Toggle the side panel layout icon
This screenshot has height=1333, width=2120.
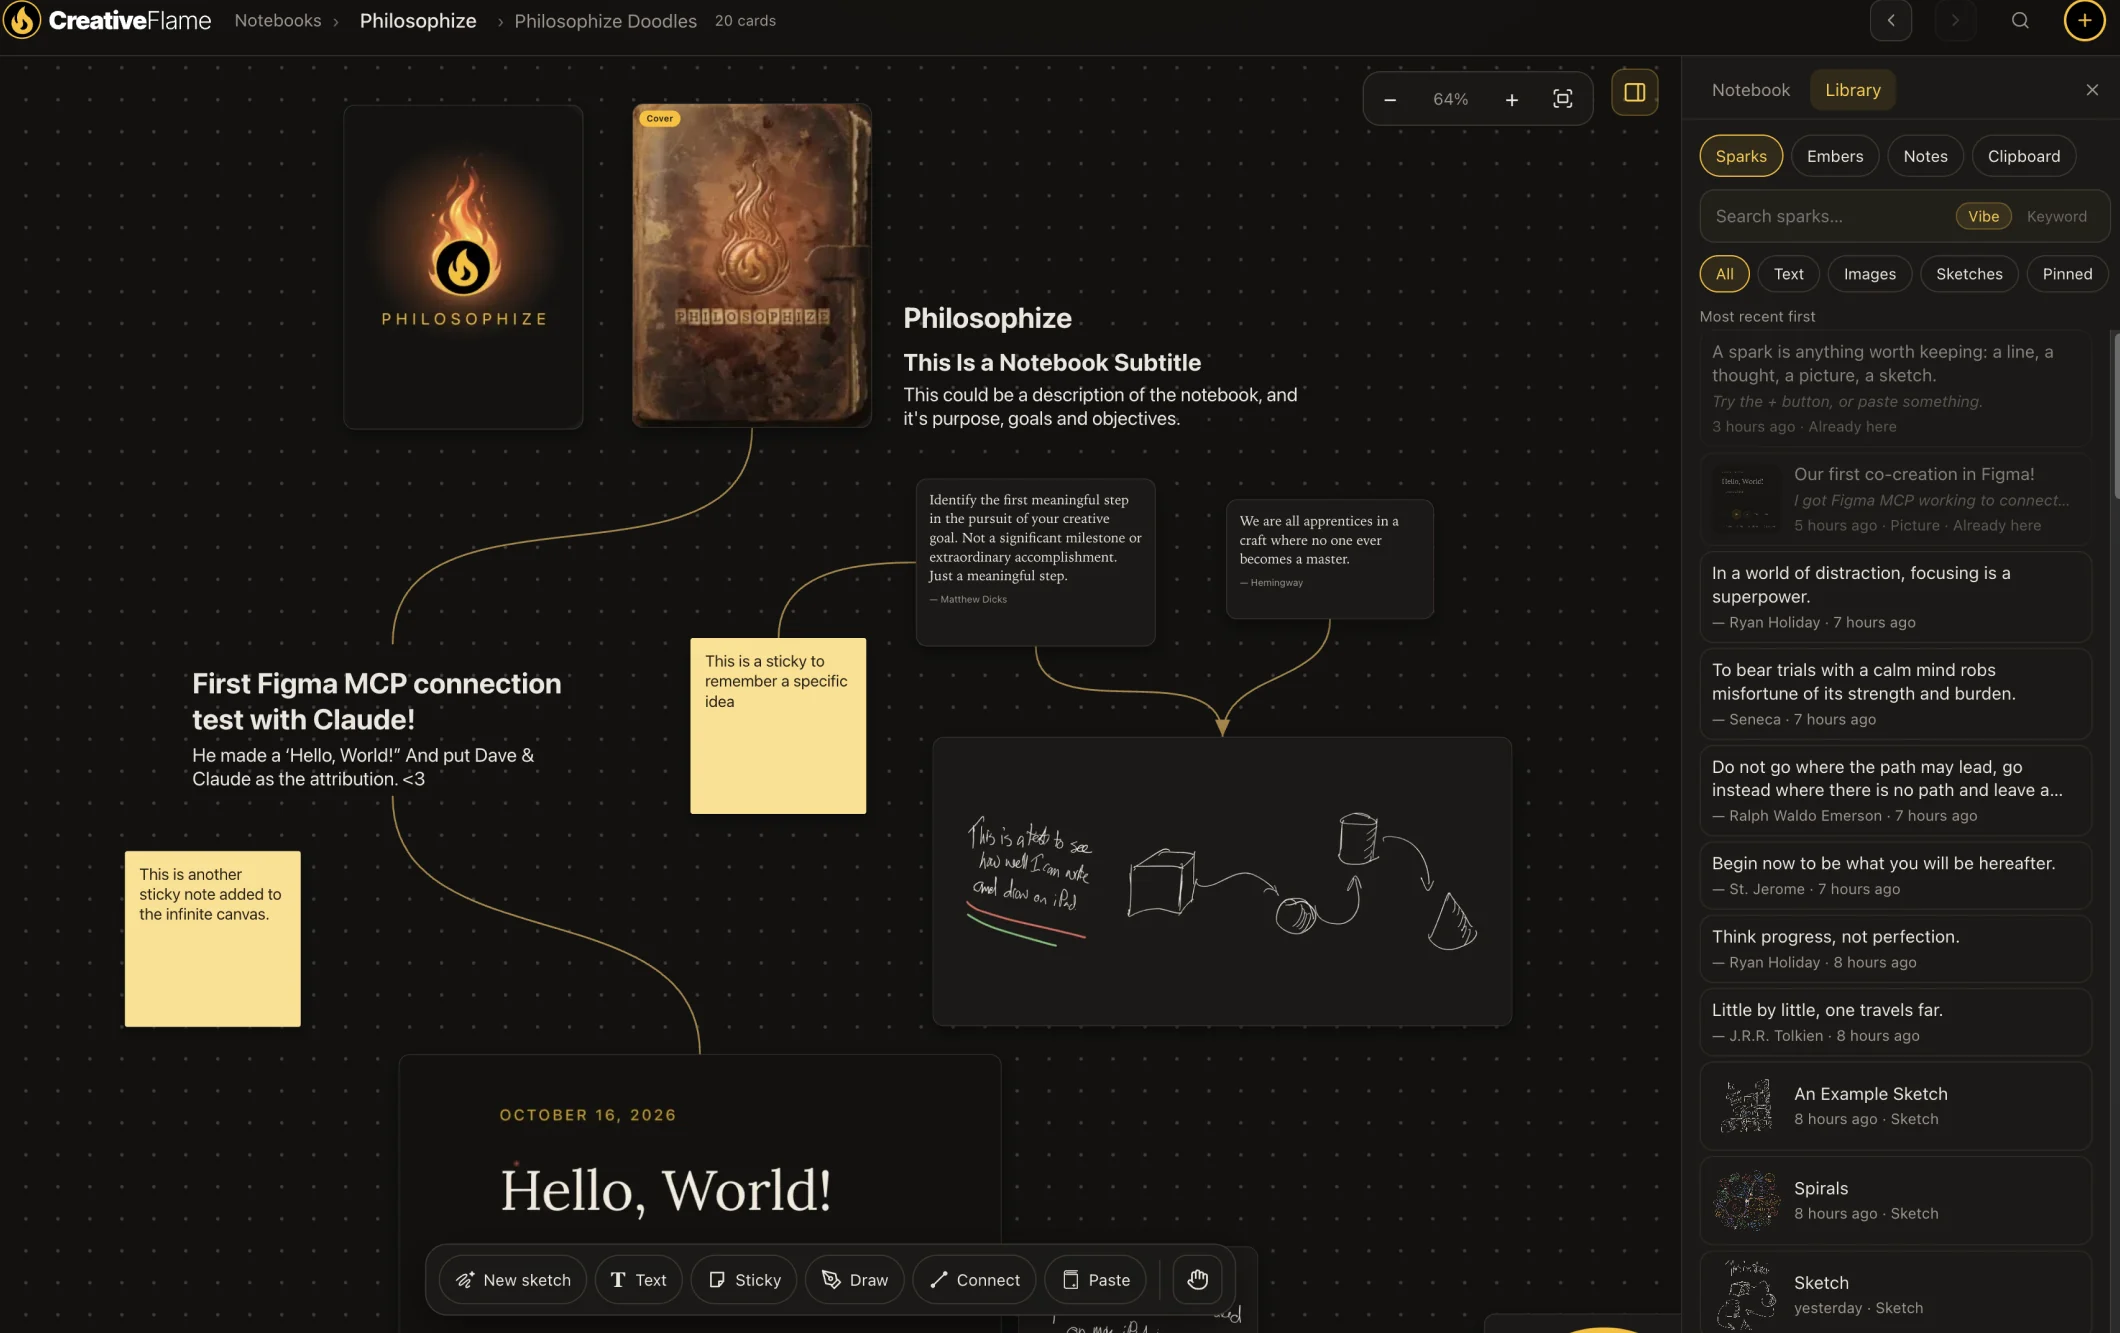1635,93
